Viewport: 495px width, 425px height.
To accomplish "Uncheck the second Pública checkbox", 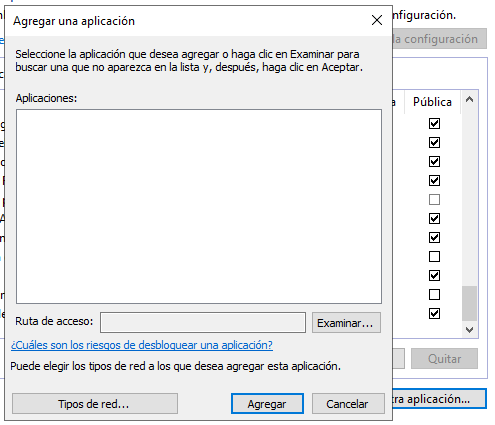I will click(434, 143).
